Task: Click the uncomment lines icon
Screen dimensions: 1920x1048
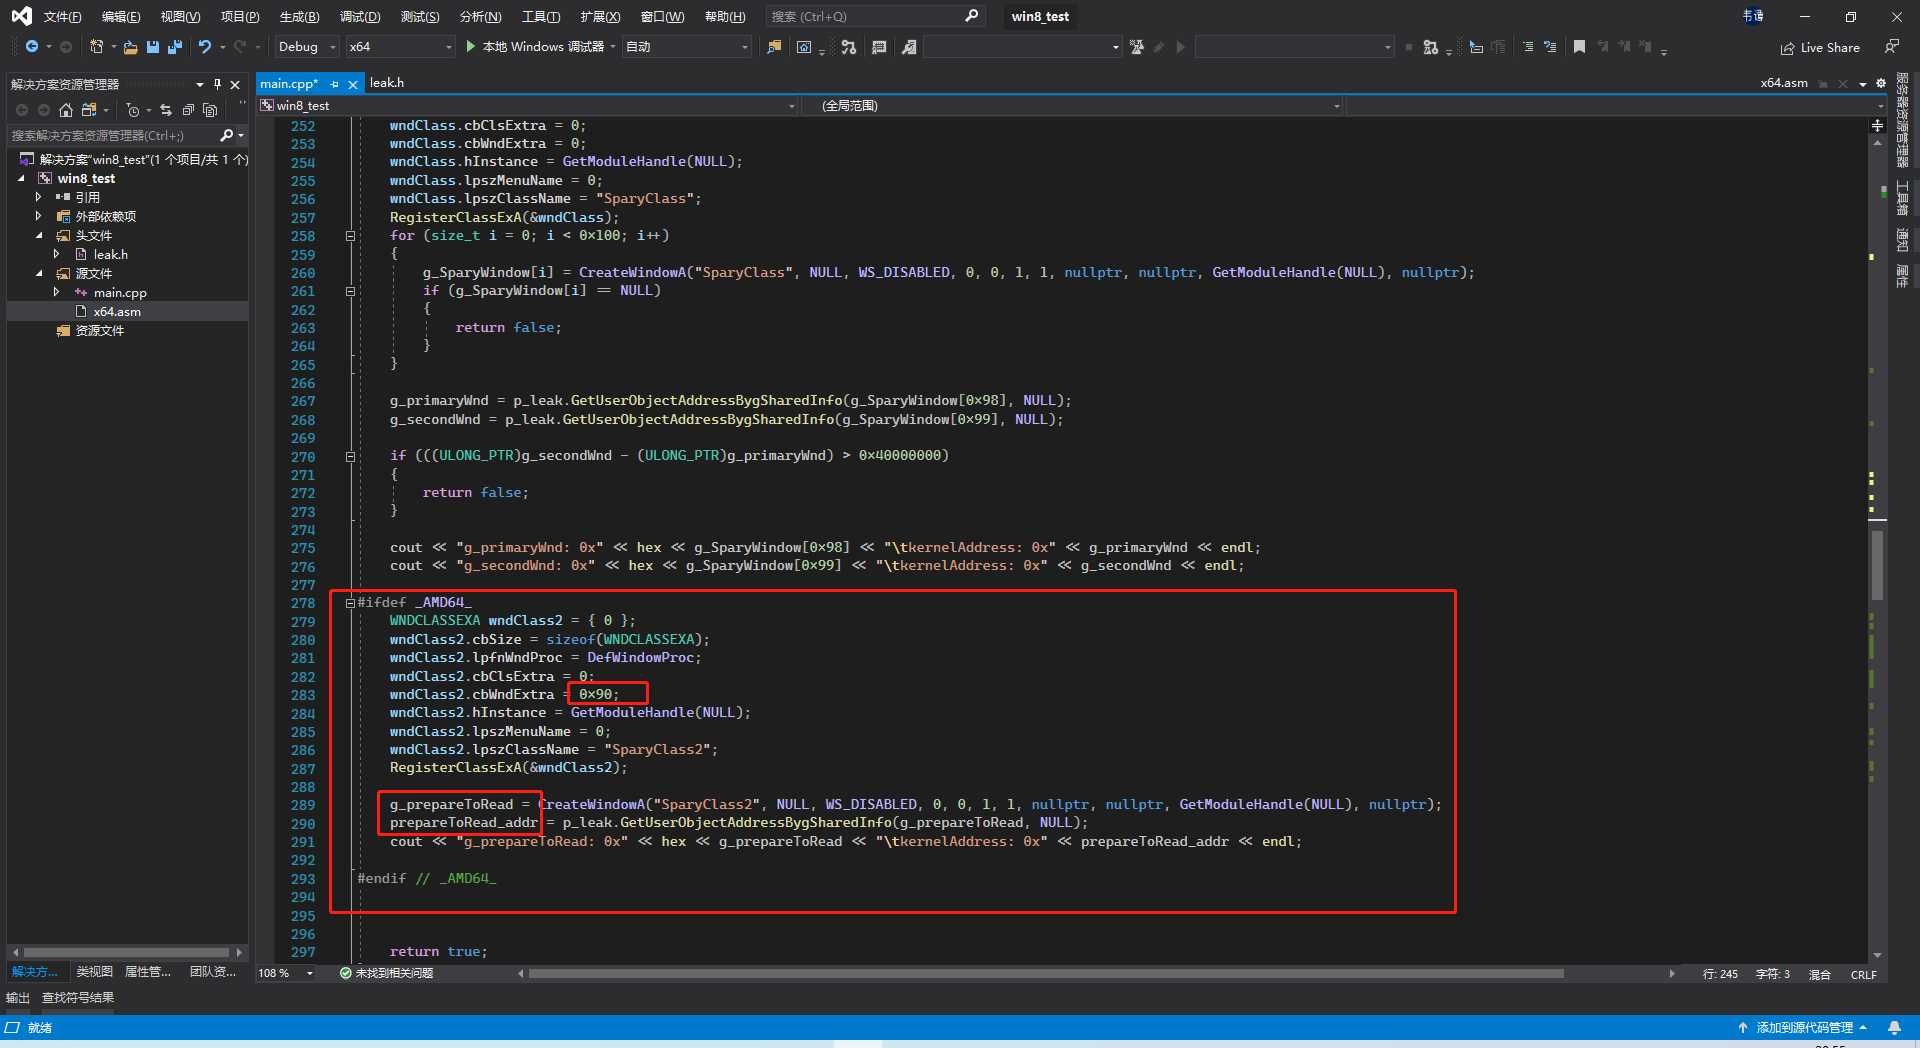Action: coord(1550,47)
